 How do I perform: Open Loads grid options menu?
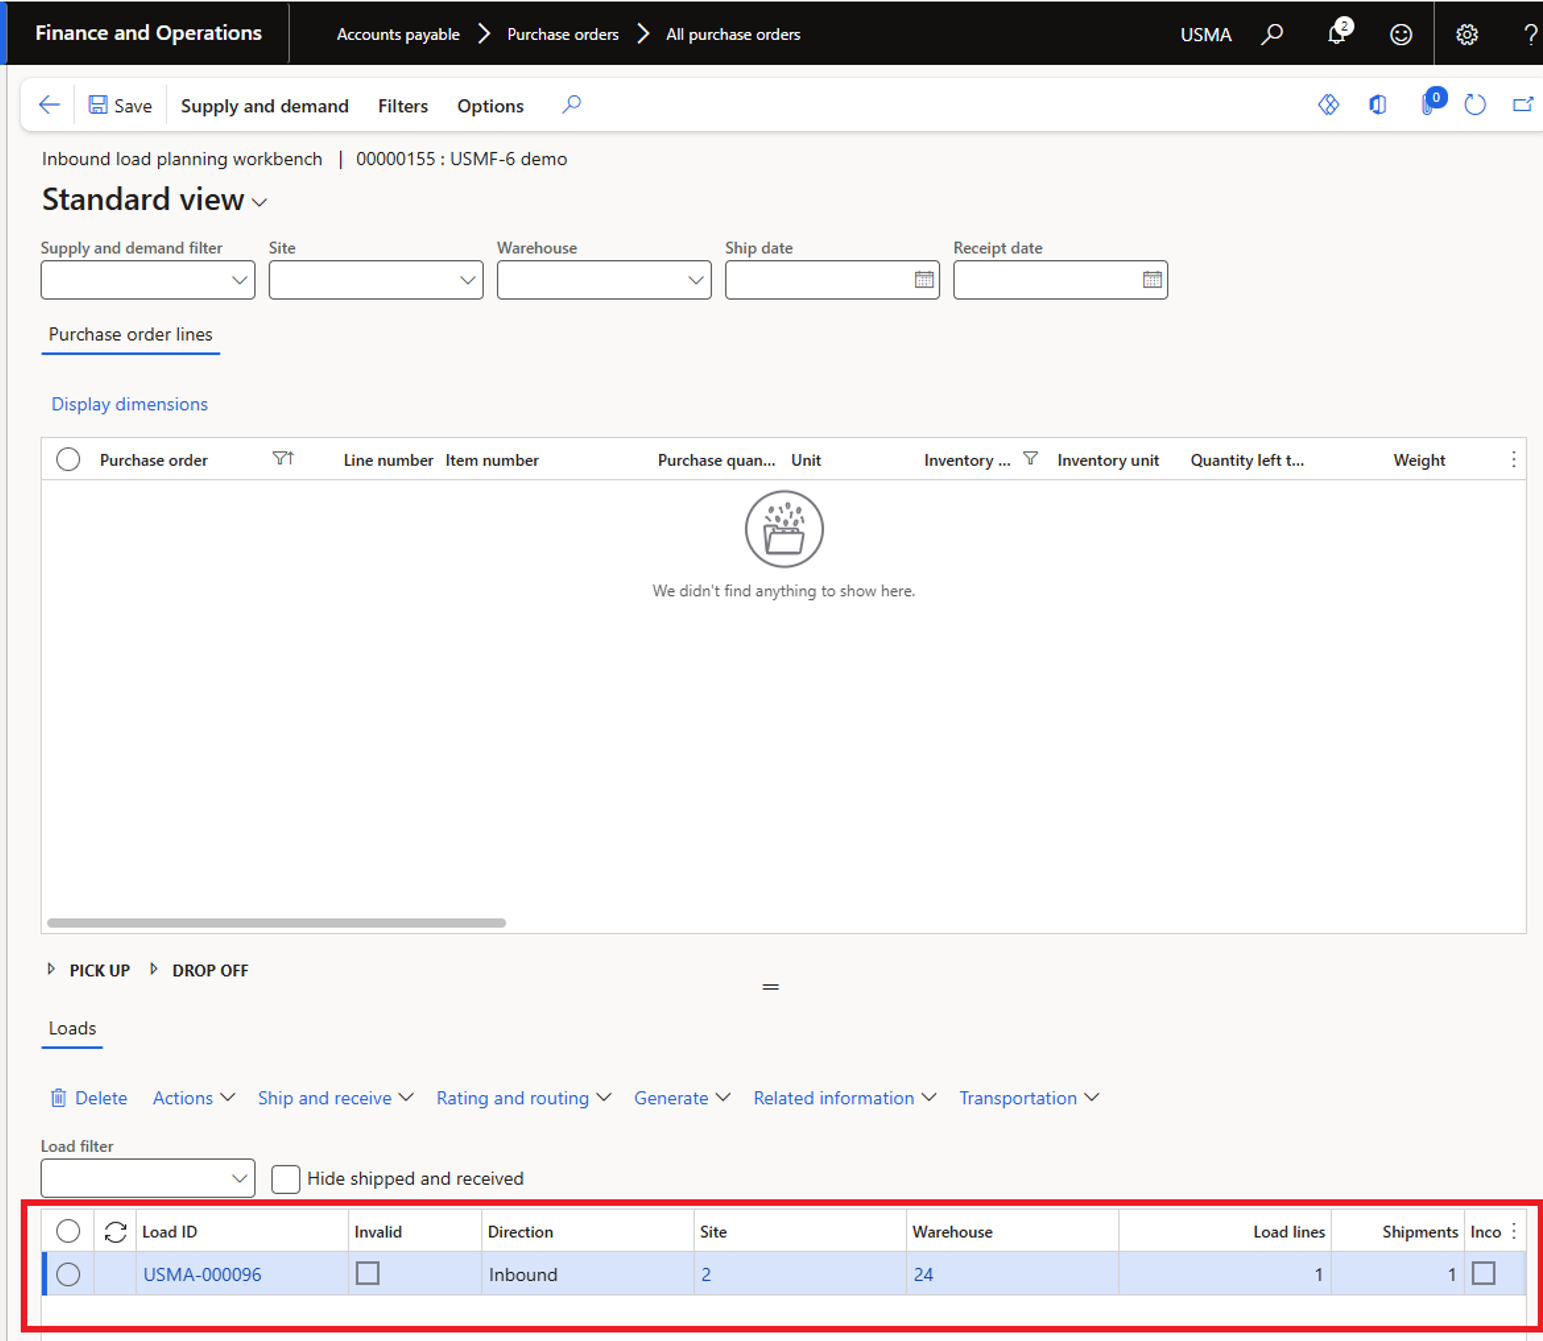tap(1513, 1231)
